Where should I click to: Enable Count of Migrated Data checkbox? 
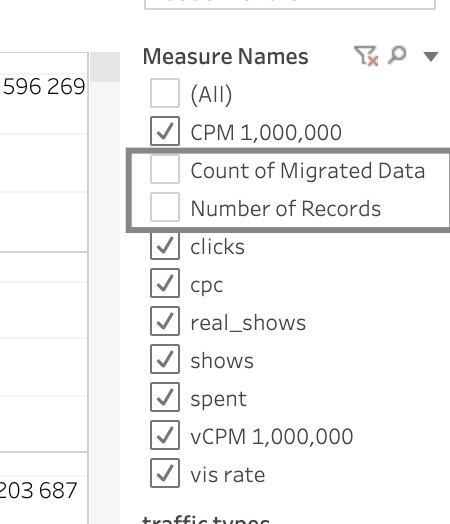(x=165, y=169)
